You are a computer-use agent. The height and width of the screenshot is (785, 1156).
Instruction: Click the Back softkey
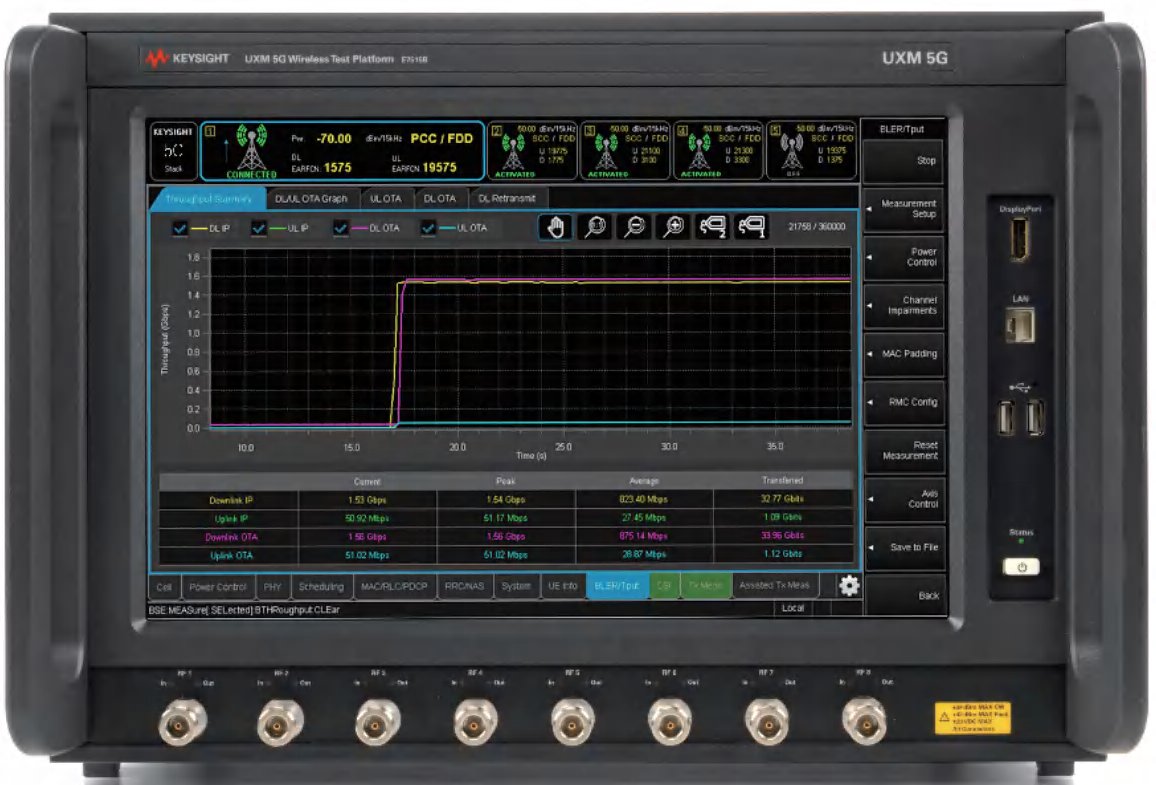904,596
